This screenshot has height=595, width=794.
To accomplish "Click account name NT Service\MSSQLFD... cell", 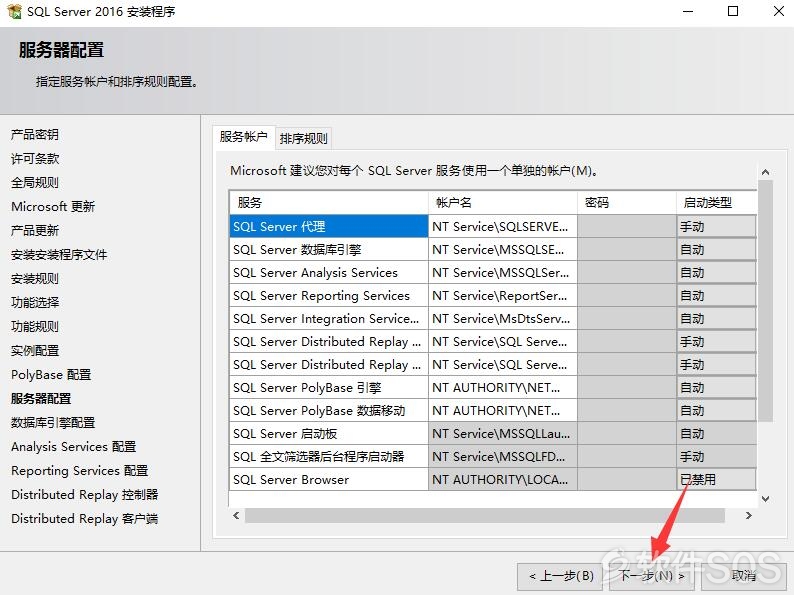I will [x=503, y=457].
